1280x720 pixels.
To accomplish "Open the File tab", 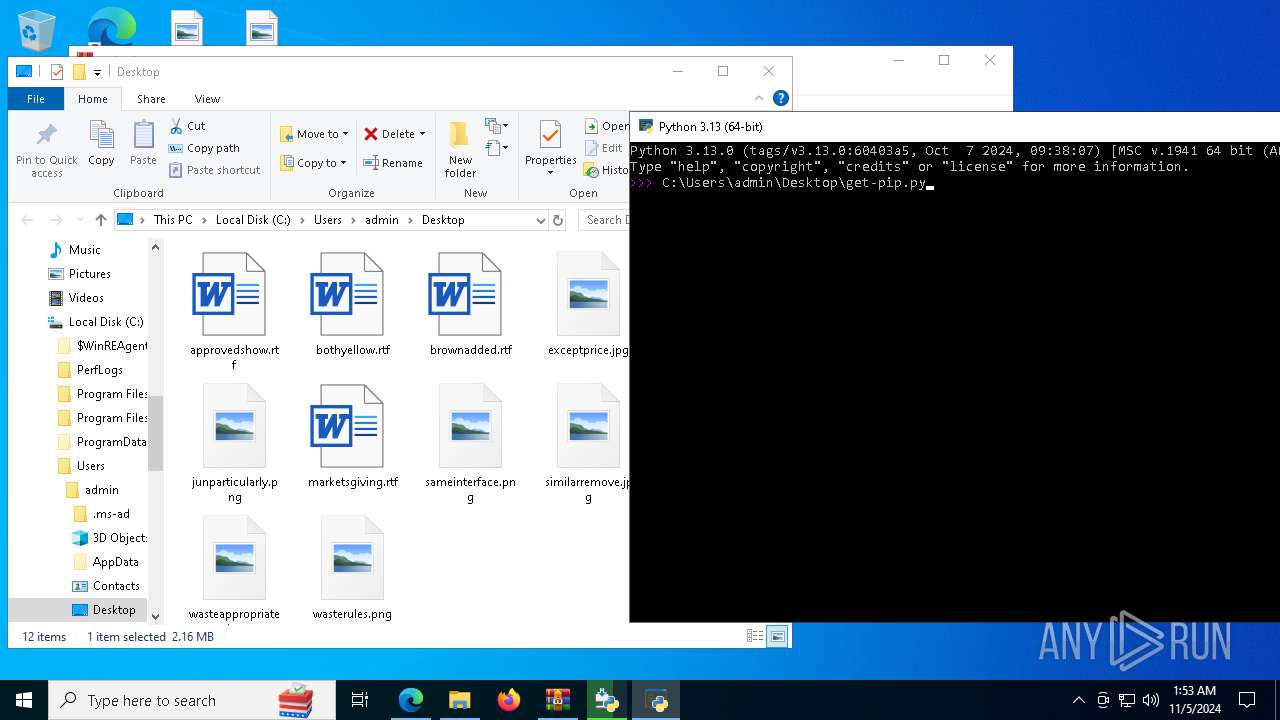I will pyautogui.click(x=36, y=99).
